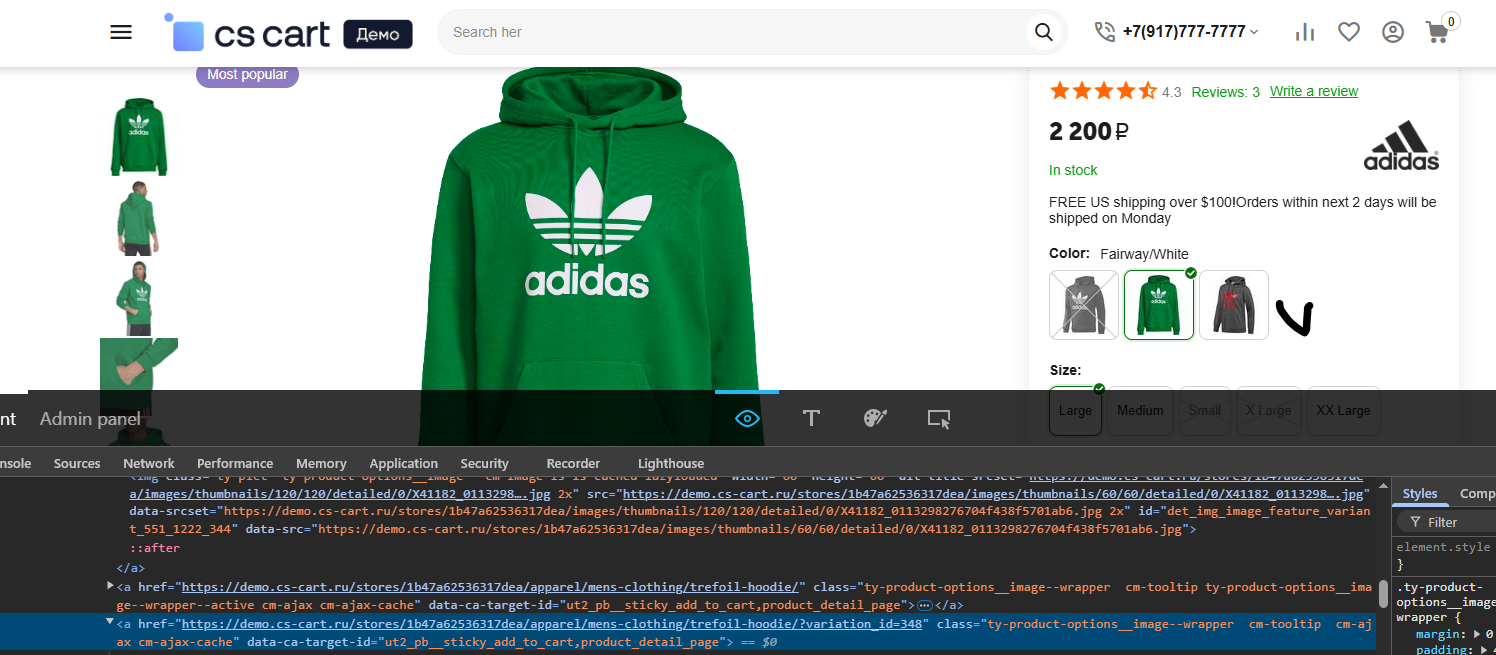Choose size Small
This screenshot has width=1496, height=655.
[1205, 410]
